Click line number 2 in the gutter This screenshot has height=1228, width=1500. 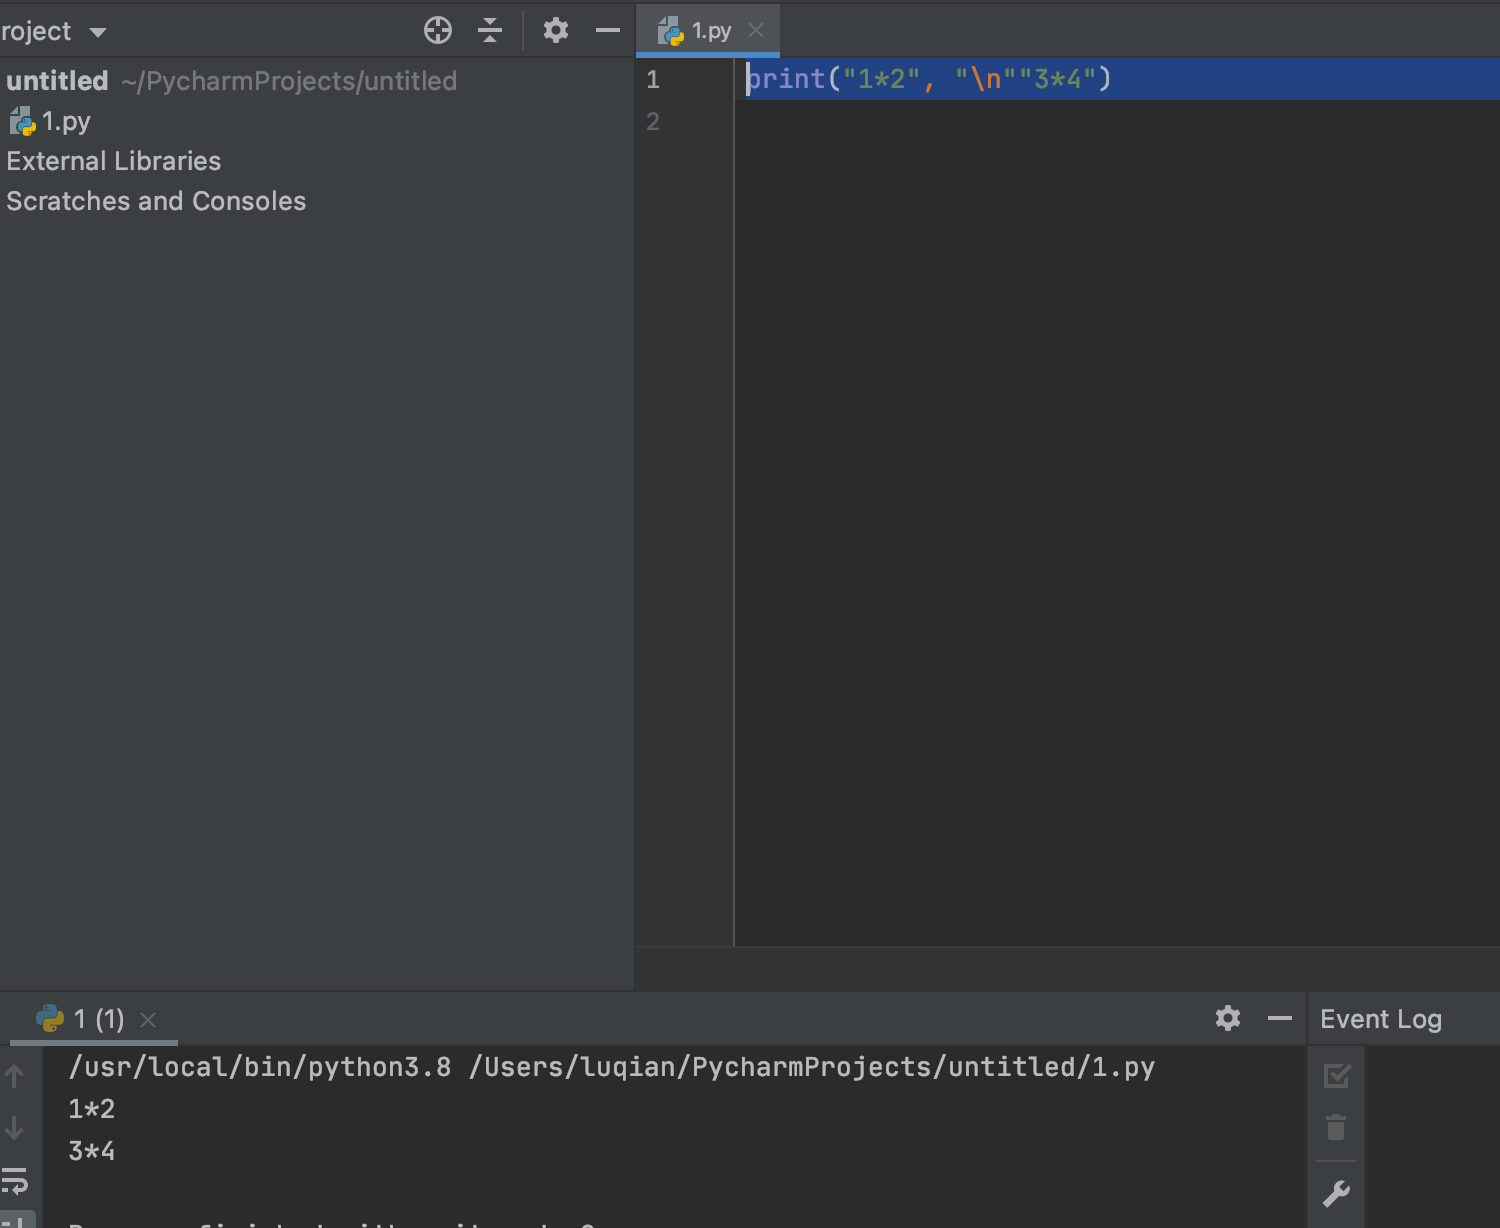click(653, 122)
